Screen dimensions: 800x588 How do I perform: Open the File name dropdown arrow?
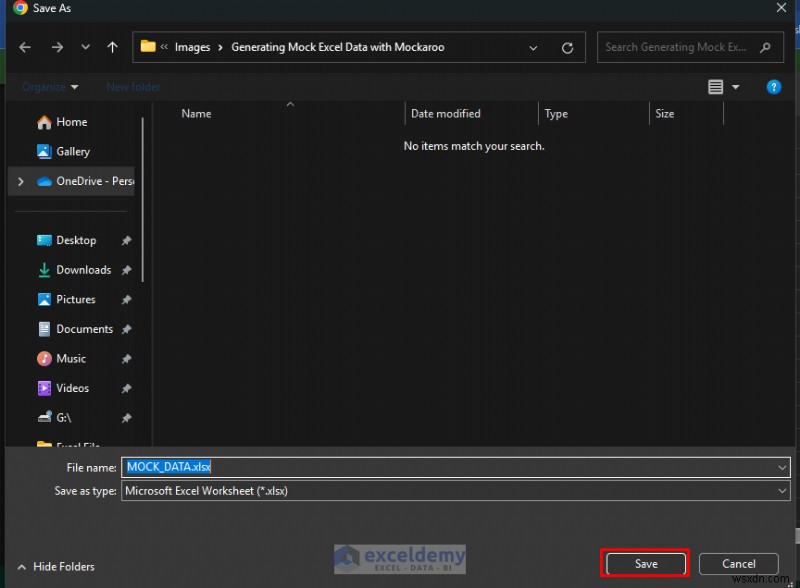click(x=782, y=468)
